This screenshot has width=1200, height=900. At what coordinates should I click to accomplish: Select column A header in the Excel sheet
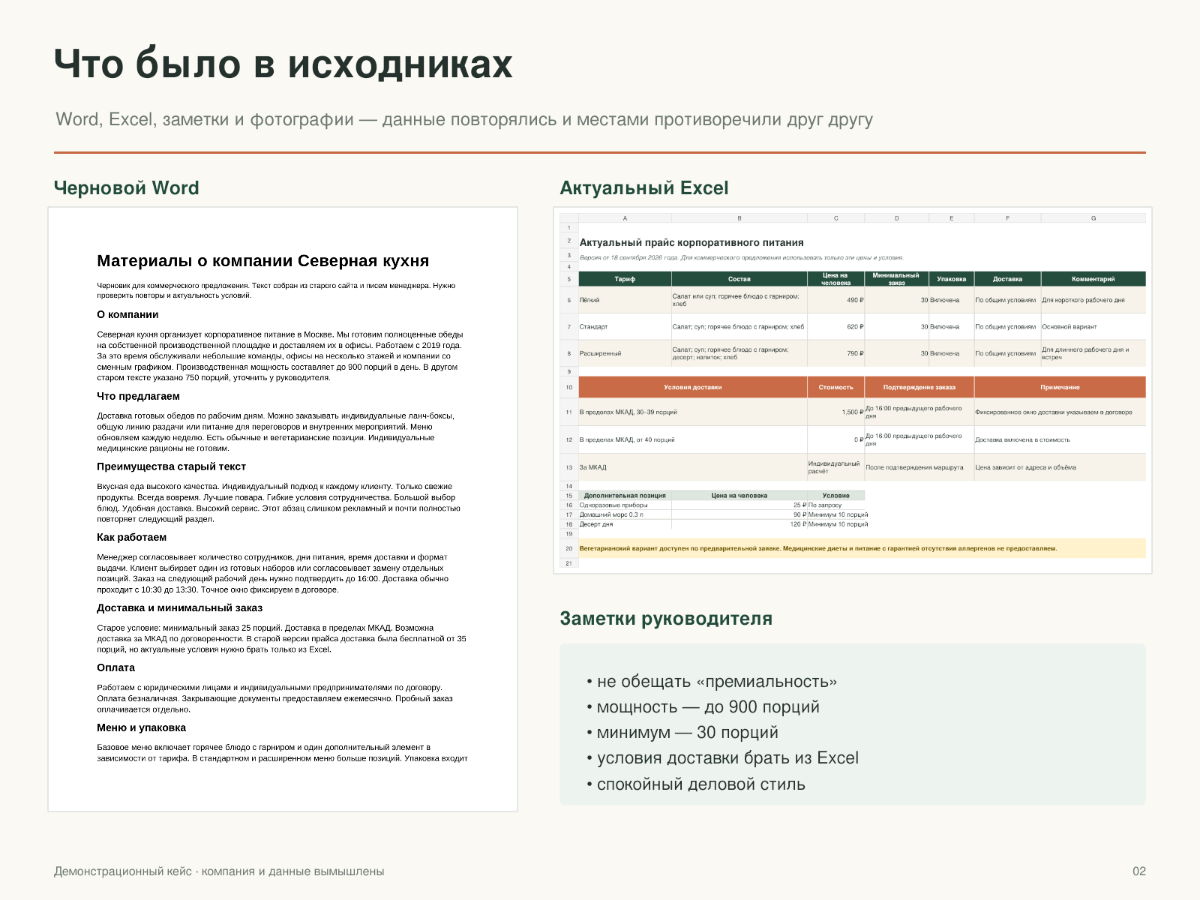pyautogui.click(x=624, y=218)
